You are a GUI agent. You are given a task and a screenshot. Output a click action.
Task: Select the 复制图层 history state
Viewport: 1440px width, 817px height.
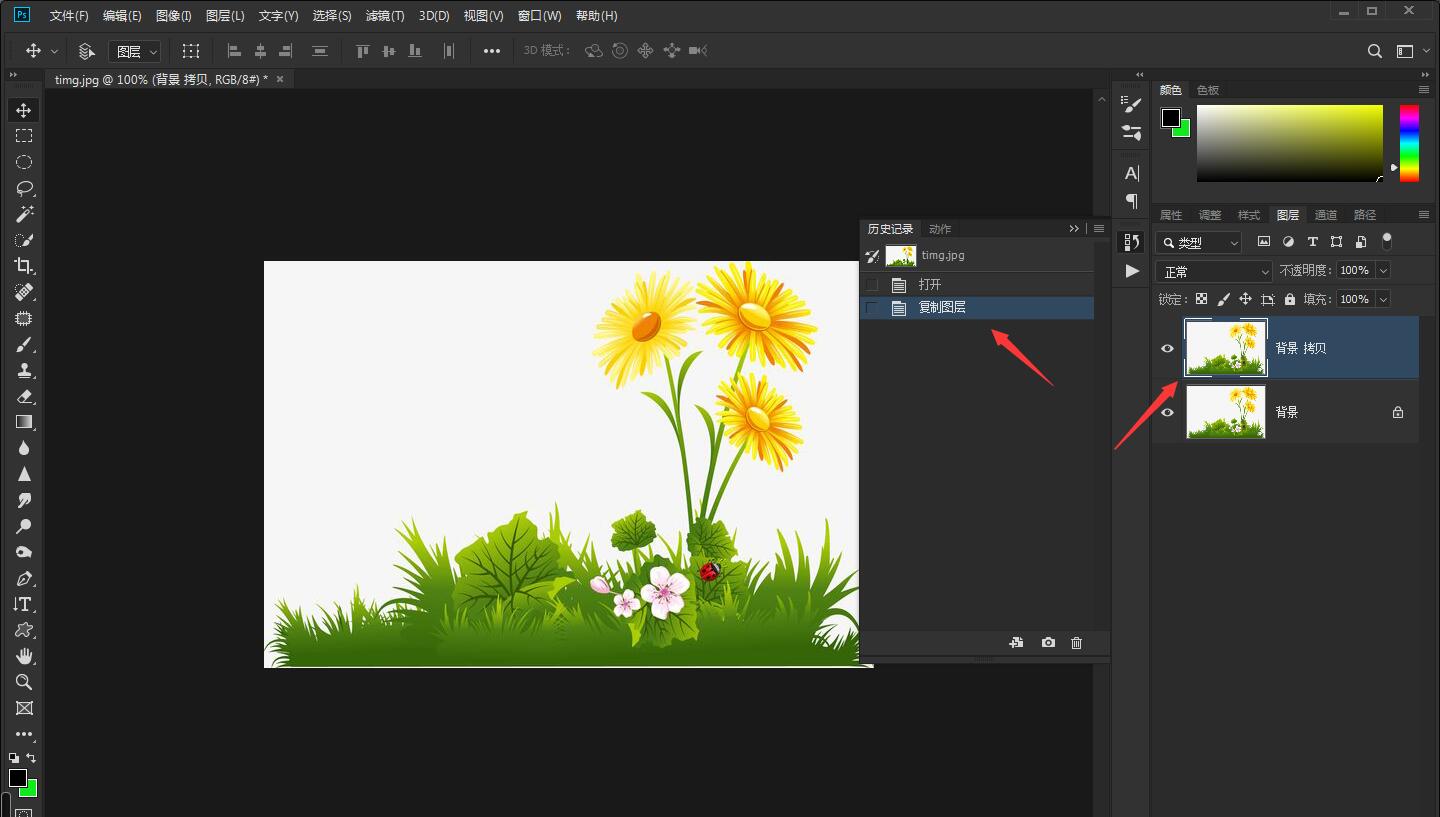[942, 308]
